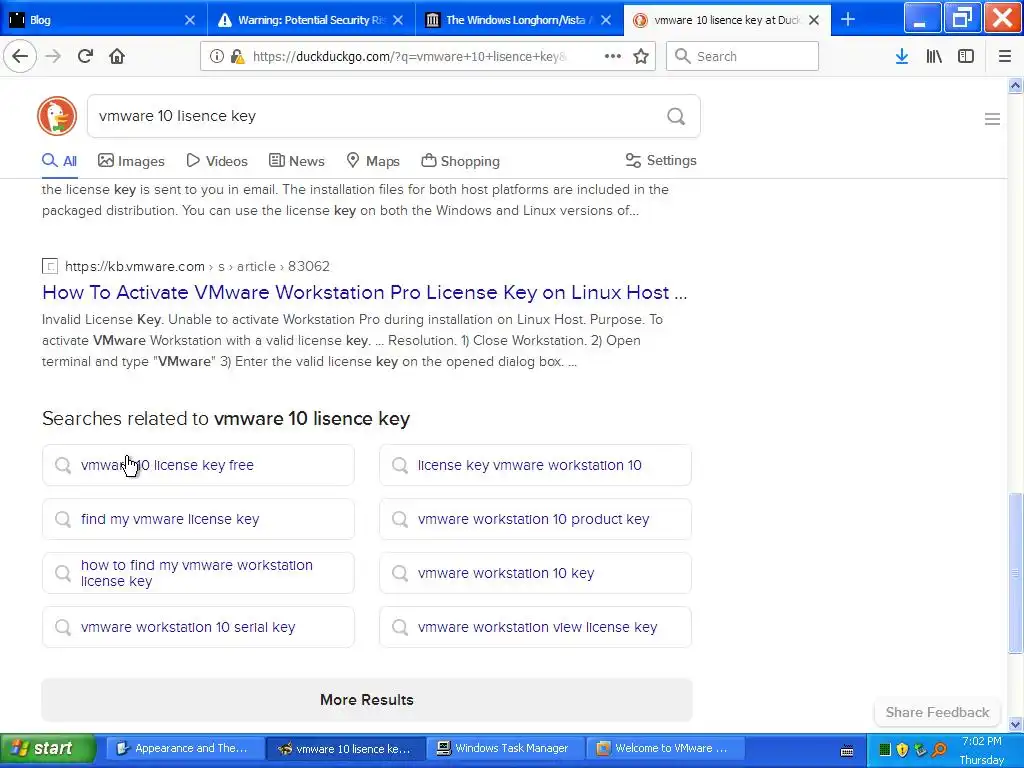
Task: Open the Firefox library icon
Action: pos(934,56)
